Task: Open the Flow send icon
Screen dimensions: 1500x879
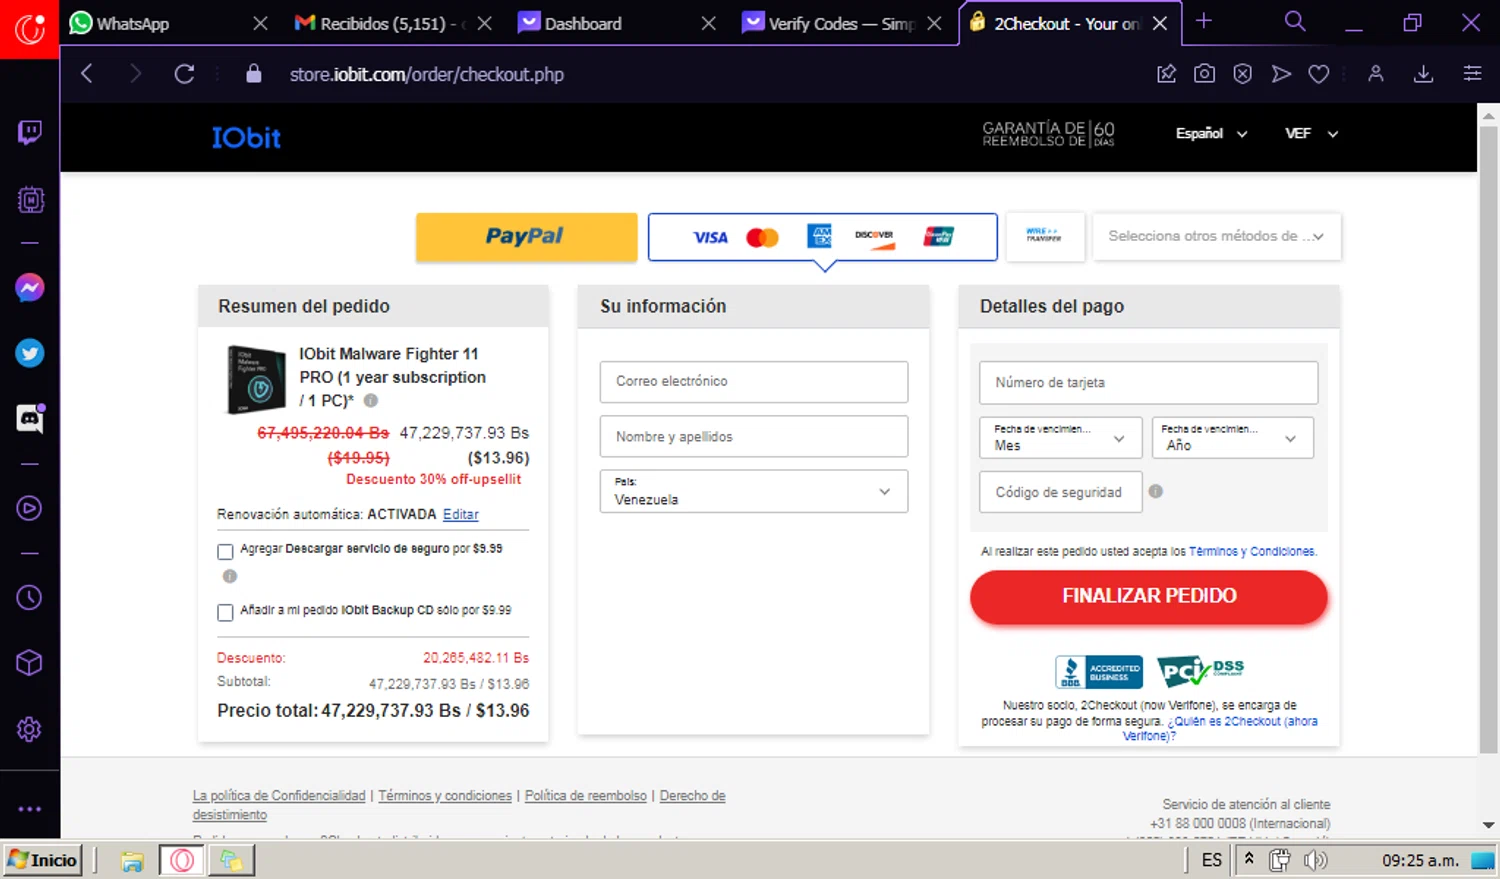Action: coord(1281,74)
